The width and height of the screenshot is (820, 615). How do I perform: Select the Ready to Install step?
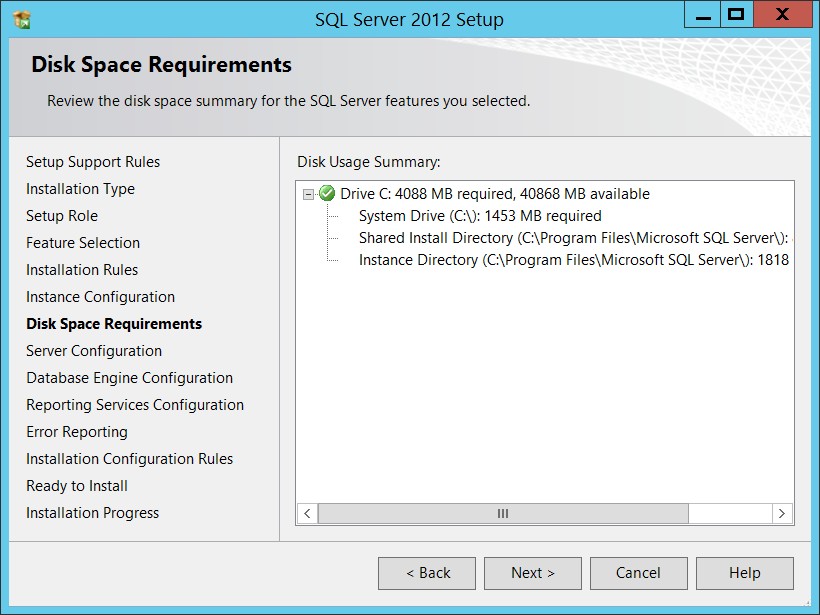click(x=77, y=486)
